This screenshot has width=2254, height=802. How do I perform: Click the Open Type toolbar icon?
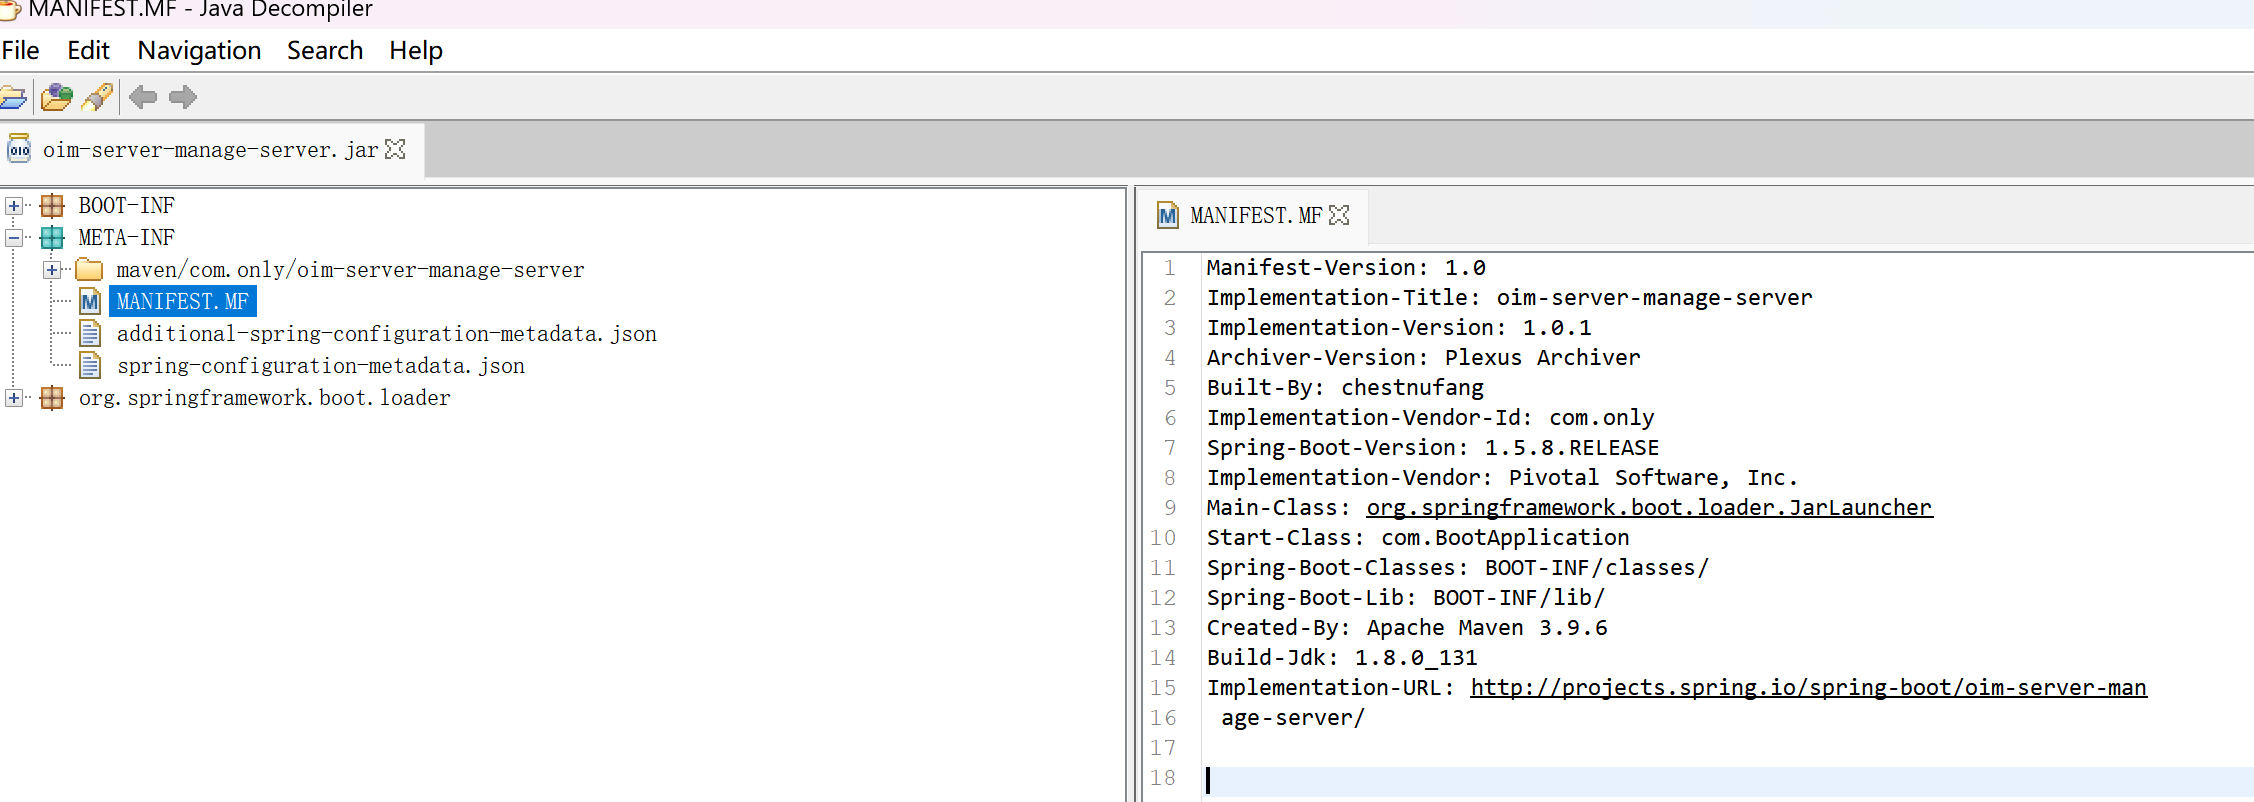57,97
